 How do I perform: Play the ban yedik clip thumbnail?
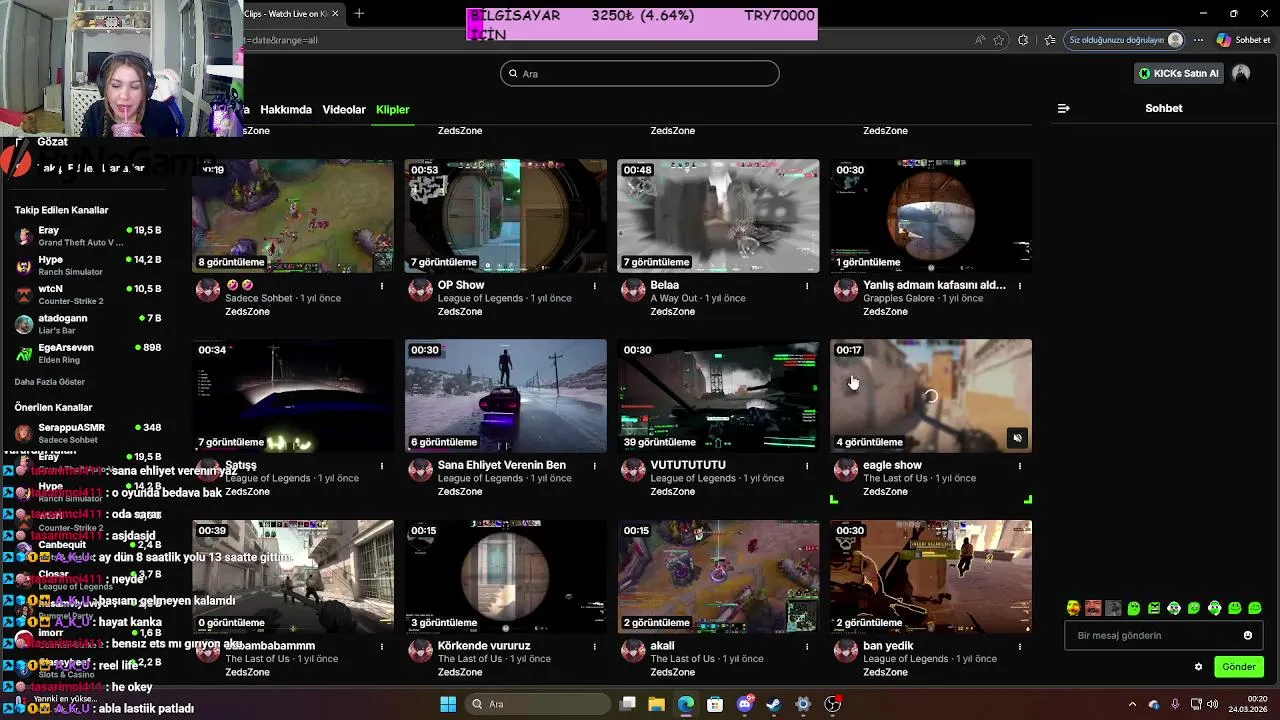[931, 576]
